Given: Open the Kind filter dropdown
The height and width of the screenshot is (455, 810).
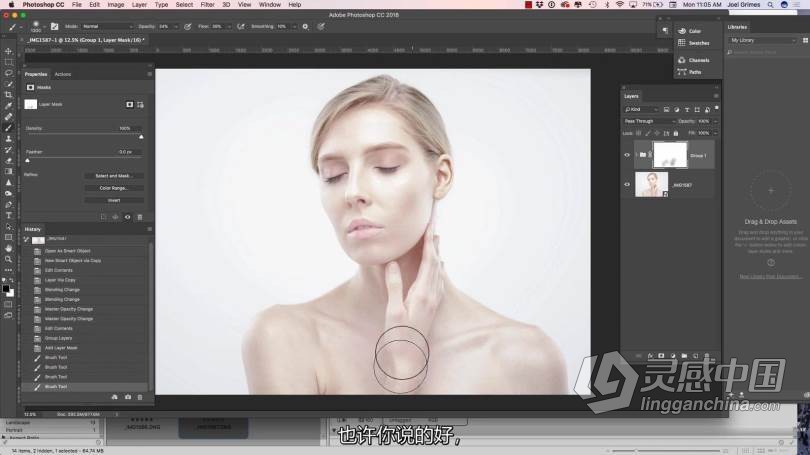Looking at the screenshot, I should [x=641, y=109].
